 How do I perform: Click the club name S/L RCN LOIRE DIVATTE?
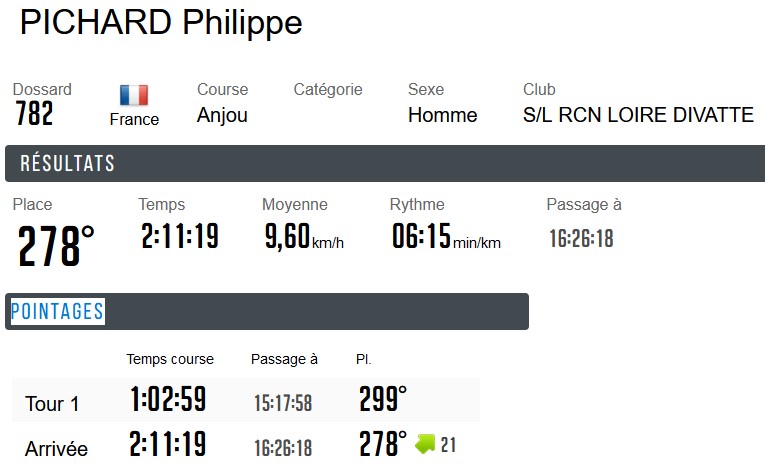point(638,116)
